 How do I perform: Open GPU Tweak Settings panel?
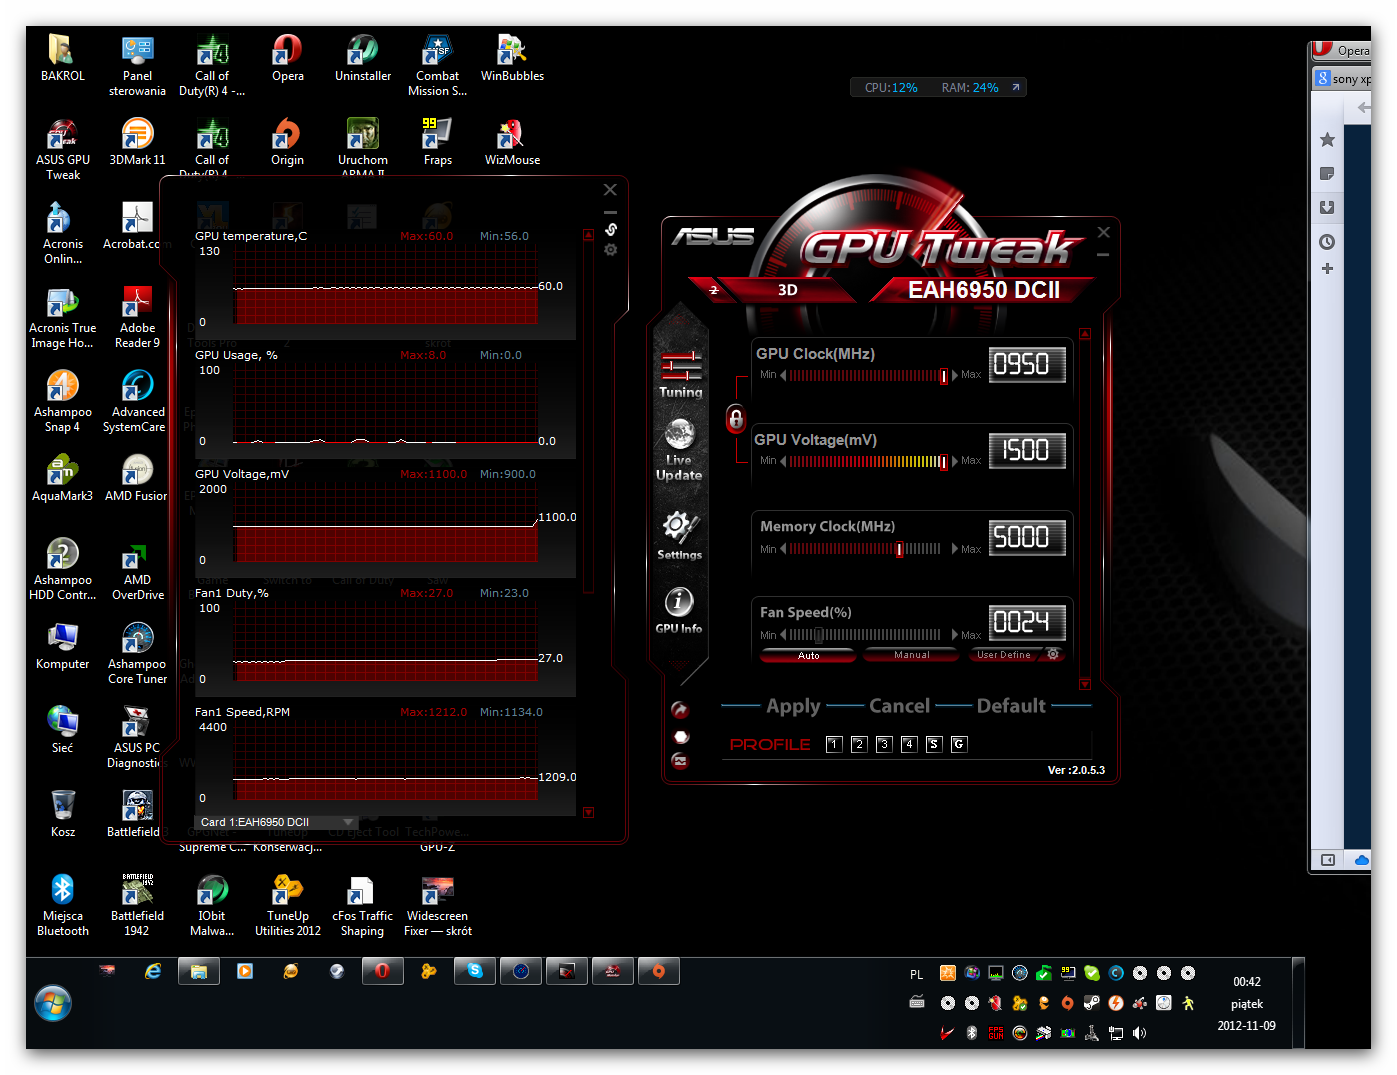(679, 535)
